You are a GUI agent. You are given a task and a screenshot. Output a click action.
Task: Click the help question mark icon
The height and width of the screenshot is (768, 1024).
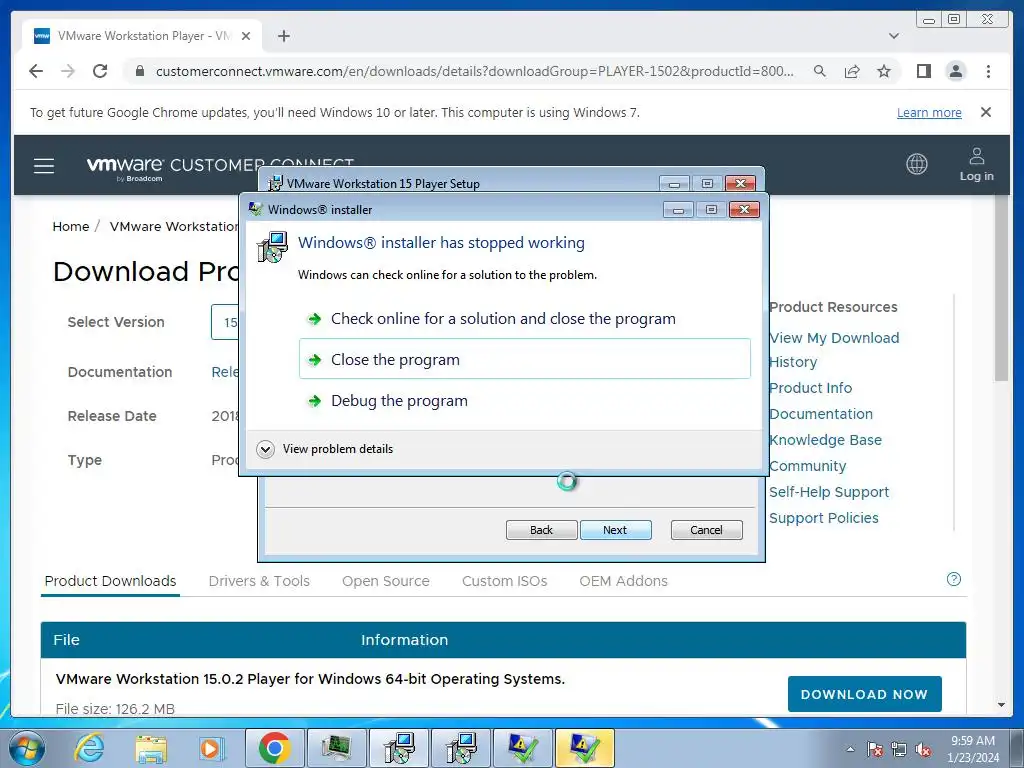tap(953, 579)
